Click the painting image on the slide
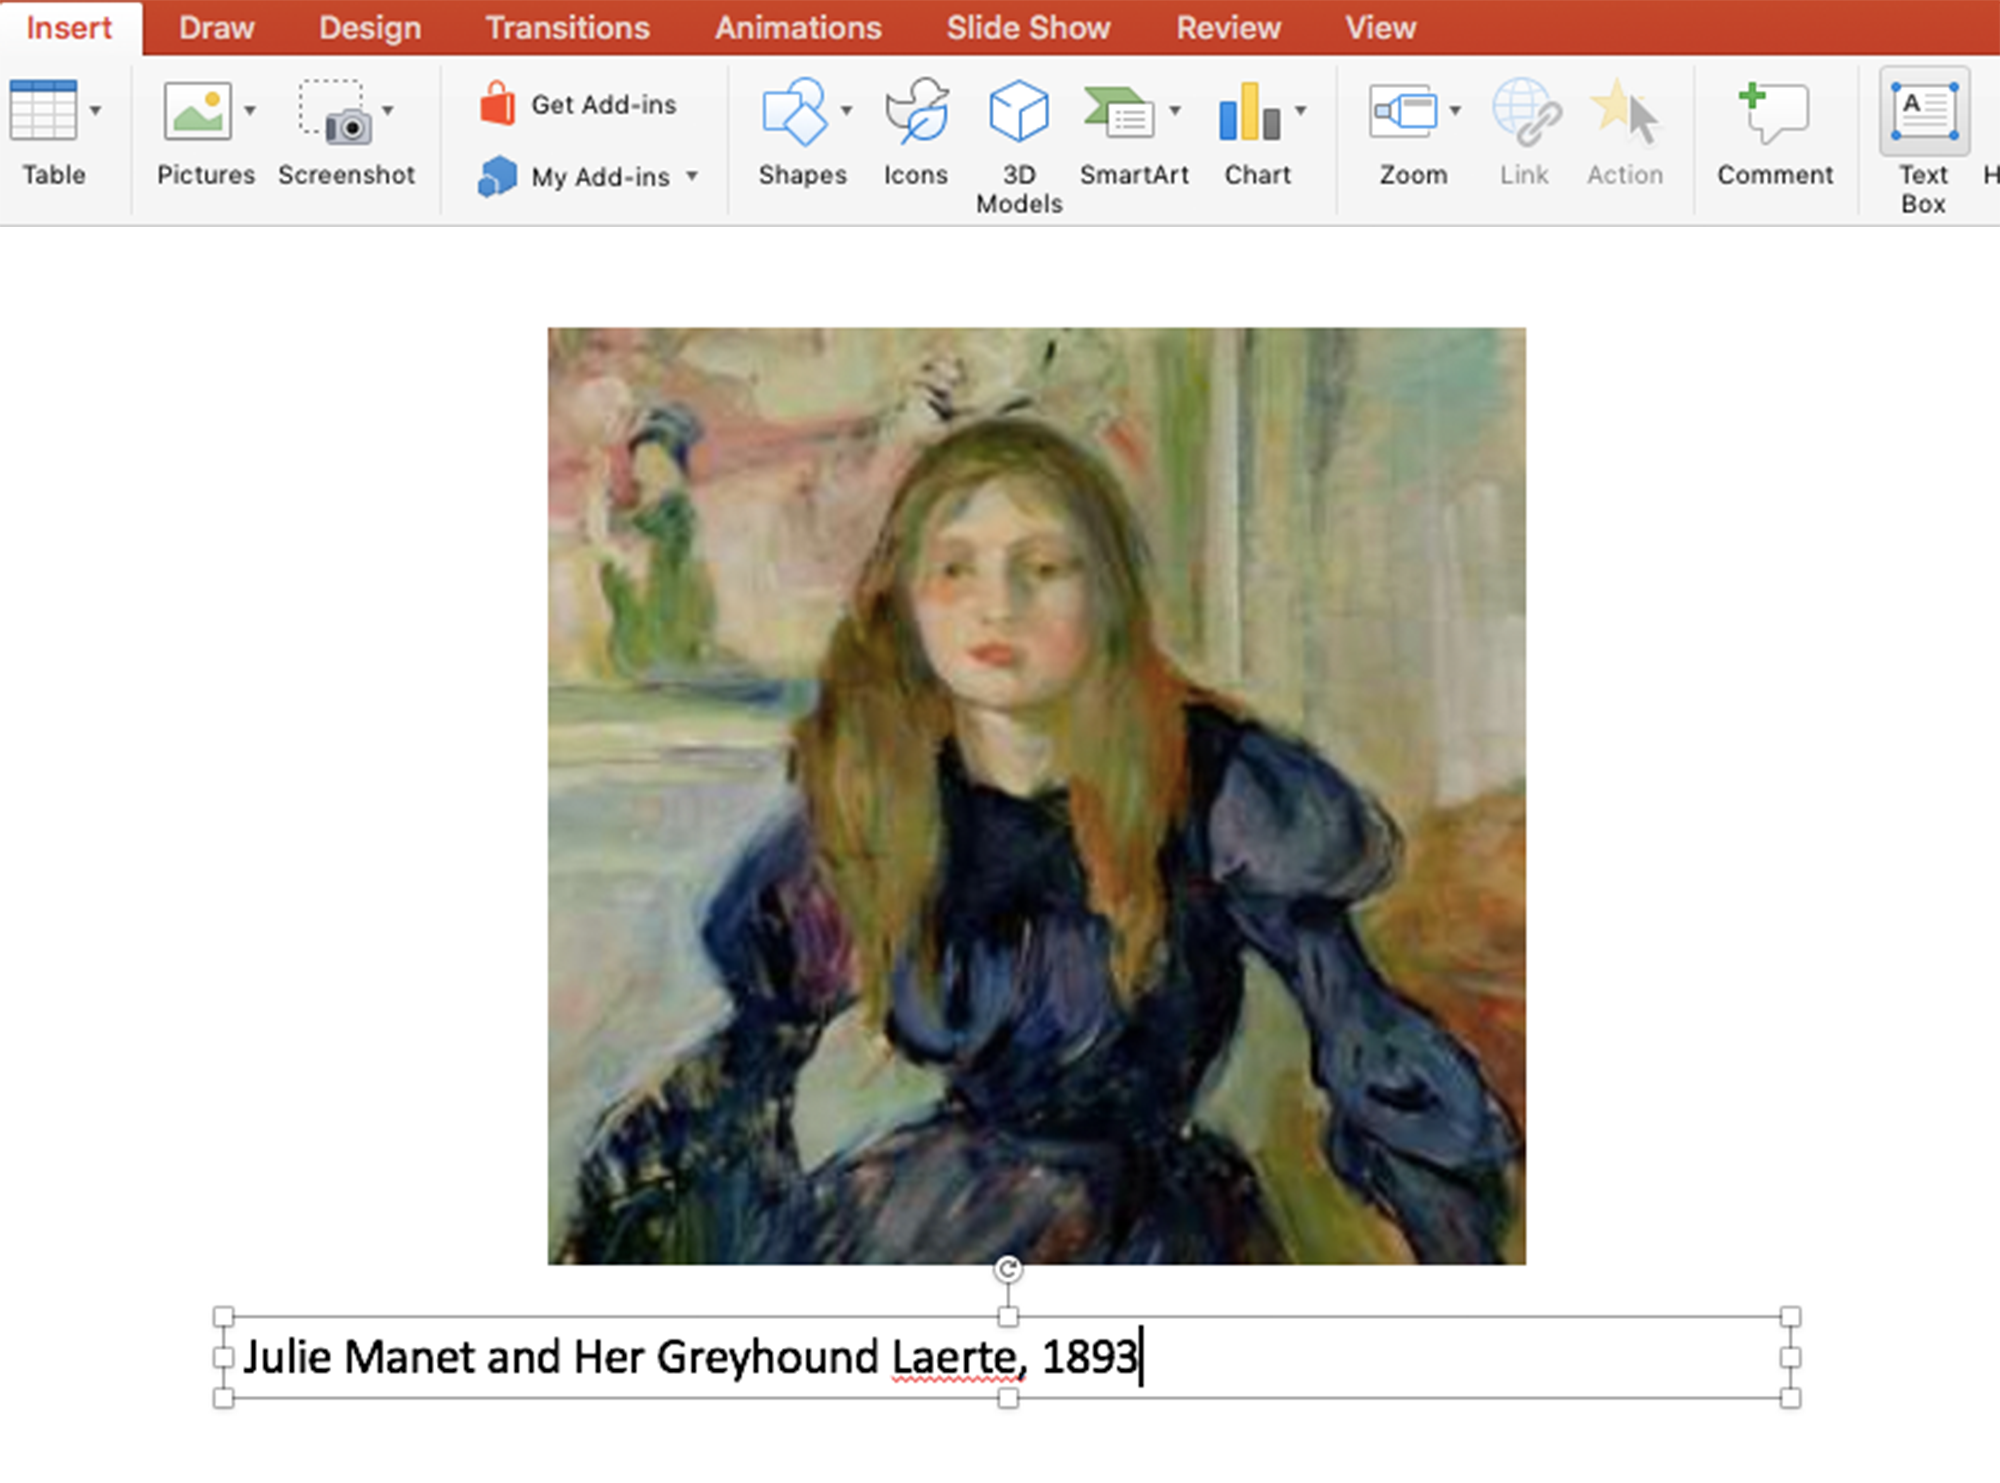Viewport: 2000px width, 1483px height. (x=1036, y=796)
